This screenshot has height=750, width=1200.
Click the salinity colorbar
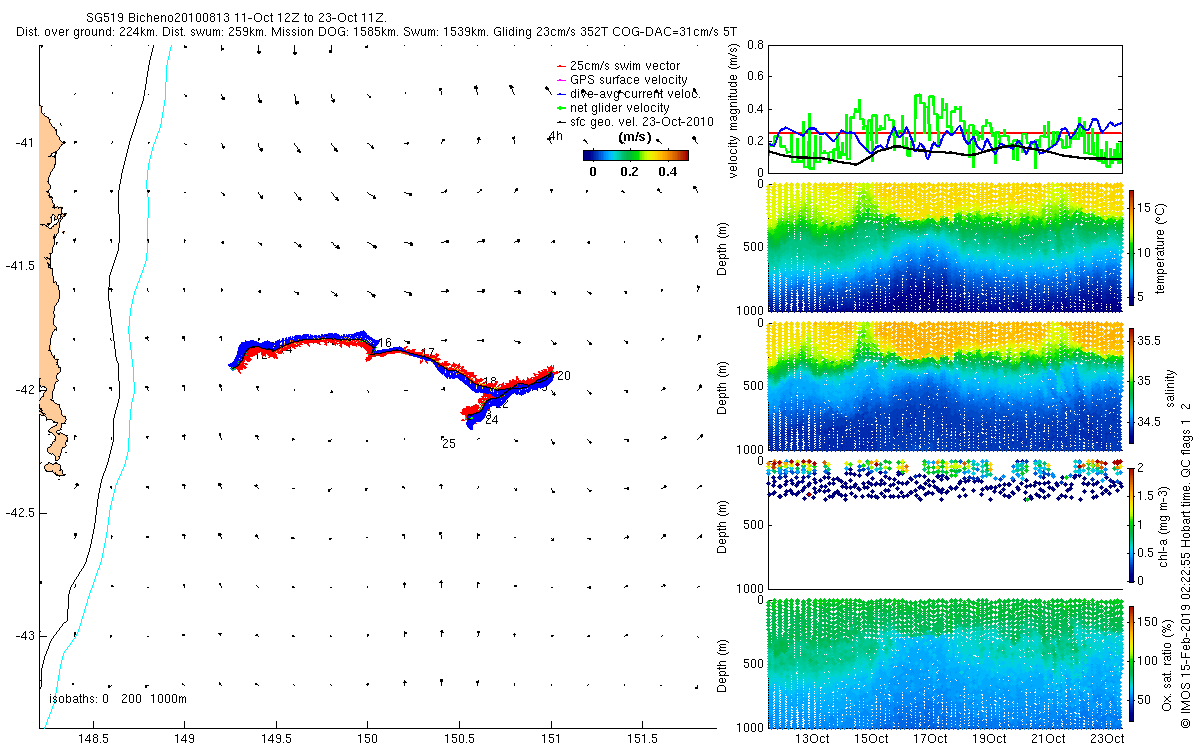(1132, 386)
